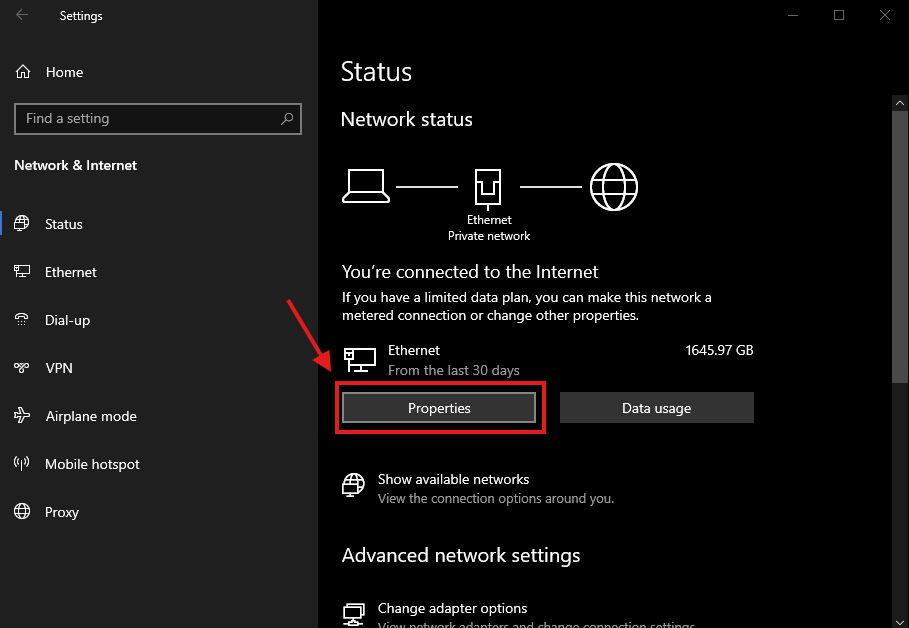This screenshot has height=628, width=909.
Task: Open Change adapter options
Action: pyautogui.click(x=452, y=608)
